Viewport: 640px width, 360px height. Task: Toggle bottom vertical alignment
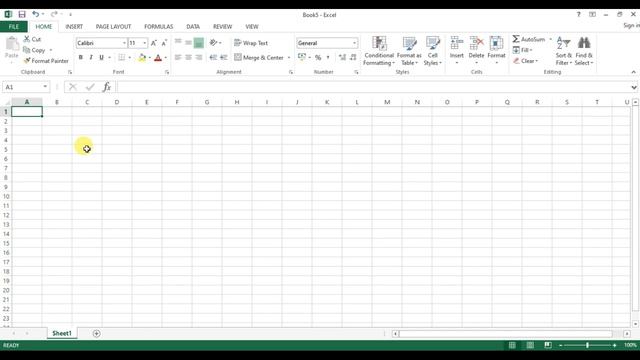[199, 42]
